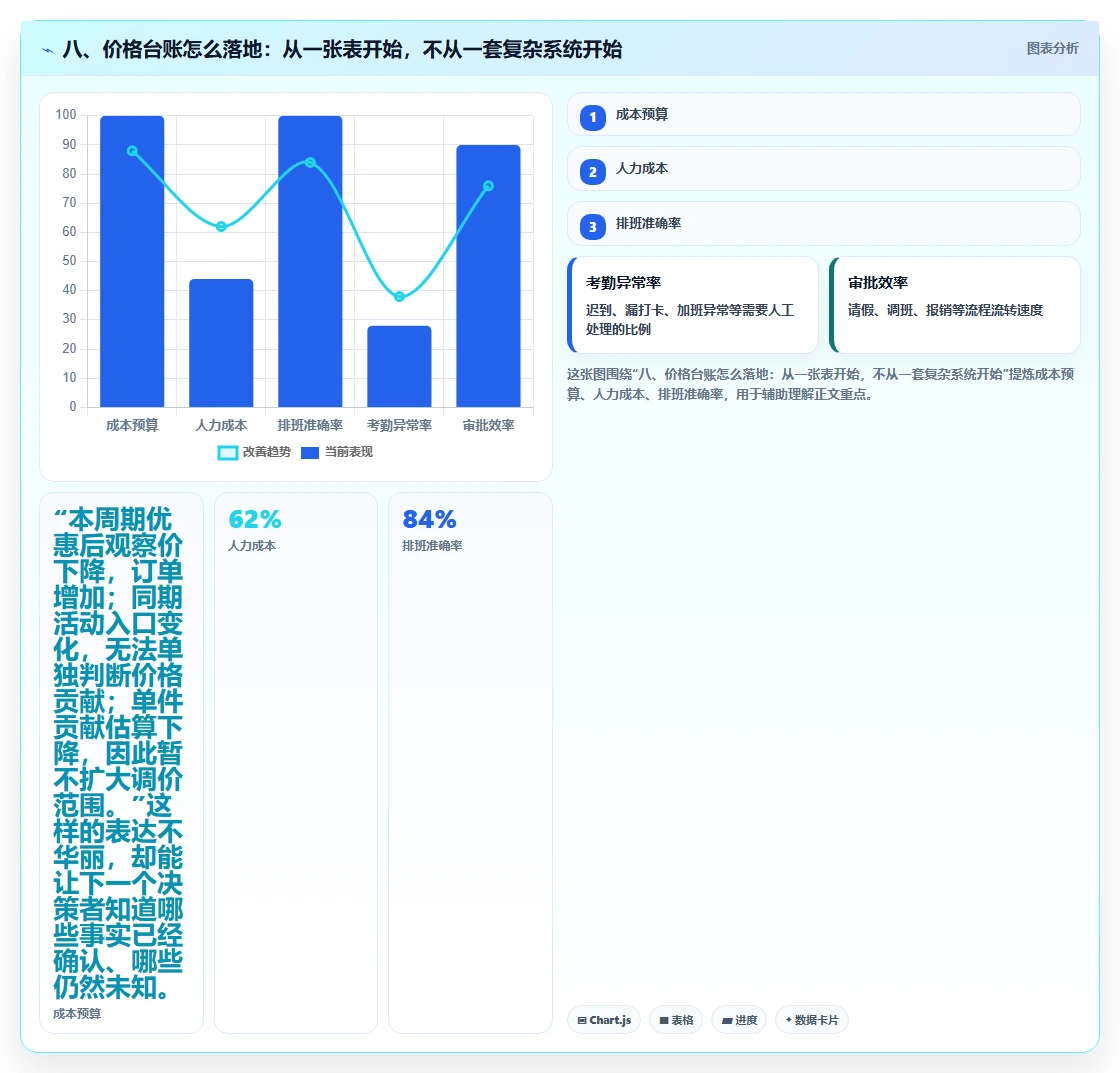Click the 成本预算 bar in chart
Image resolution: width=1120 pixels, height=1073 pixels.
pyautogui.click(x=132, y=261)
